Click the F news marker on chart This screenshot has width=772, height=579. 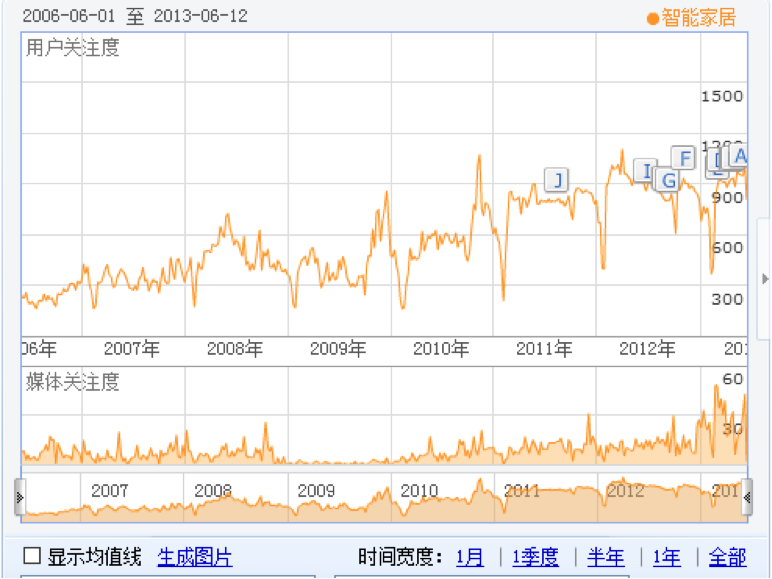click(684, 158)
